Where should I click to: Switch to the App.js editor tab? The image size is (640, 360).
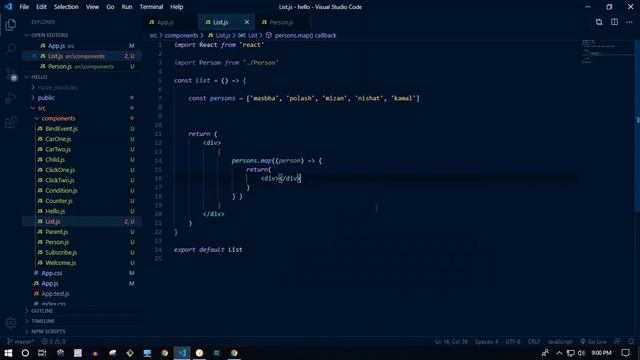(170, 22)
